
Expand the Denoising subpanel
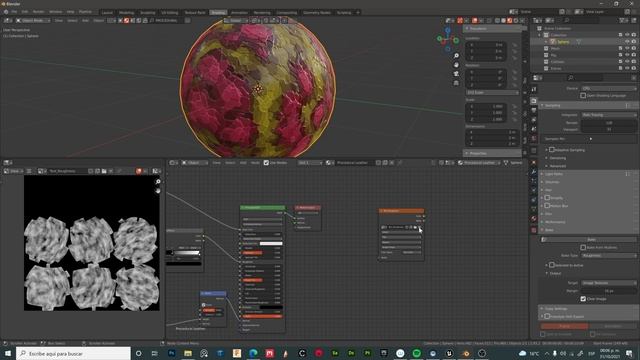557,158
